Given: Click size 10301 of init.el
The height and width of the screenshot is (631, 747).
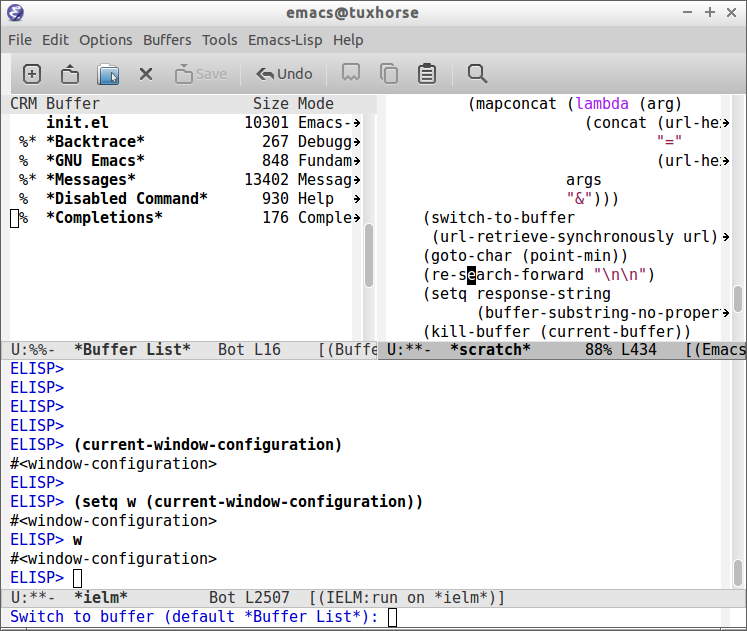Looking at the screenshot, I should tap(266, 123).
